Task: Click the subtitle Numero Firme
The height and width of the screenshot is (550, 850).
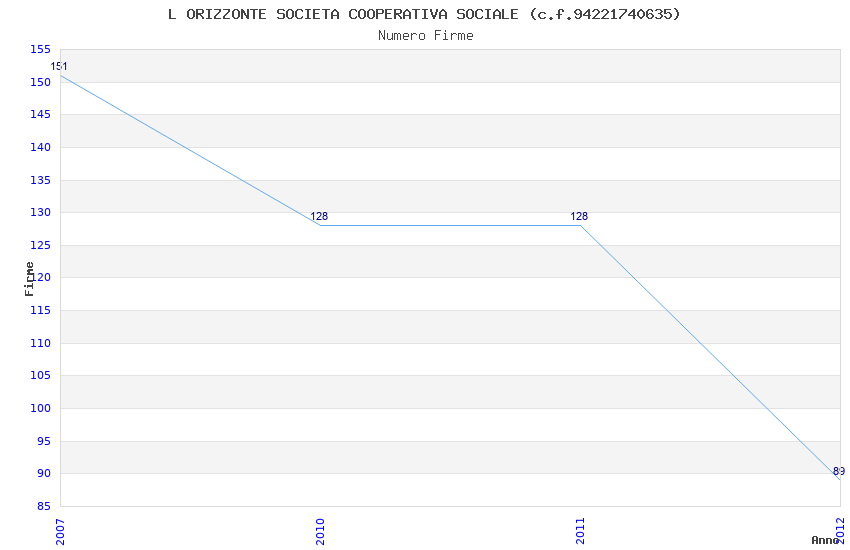Action: pyautogui.click(x=426, y=36)
